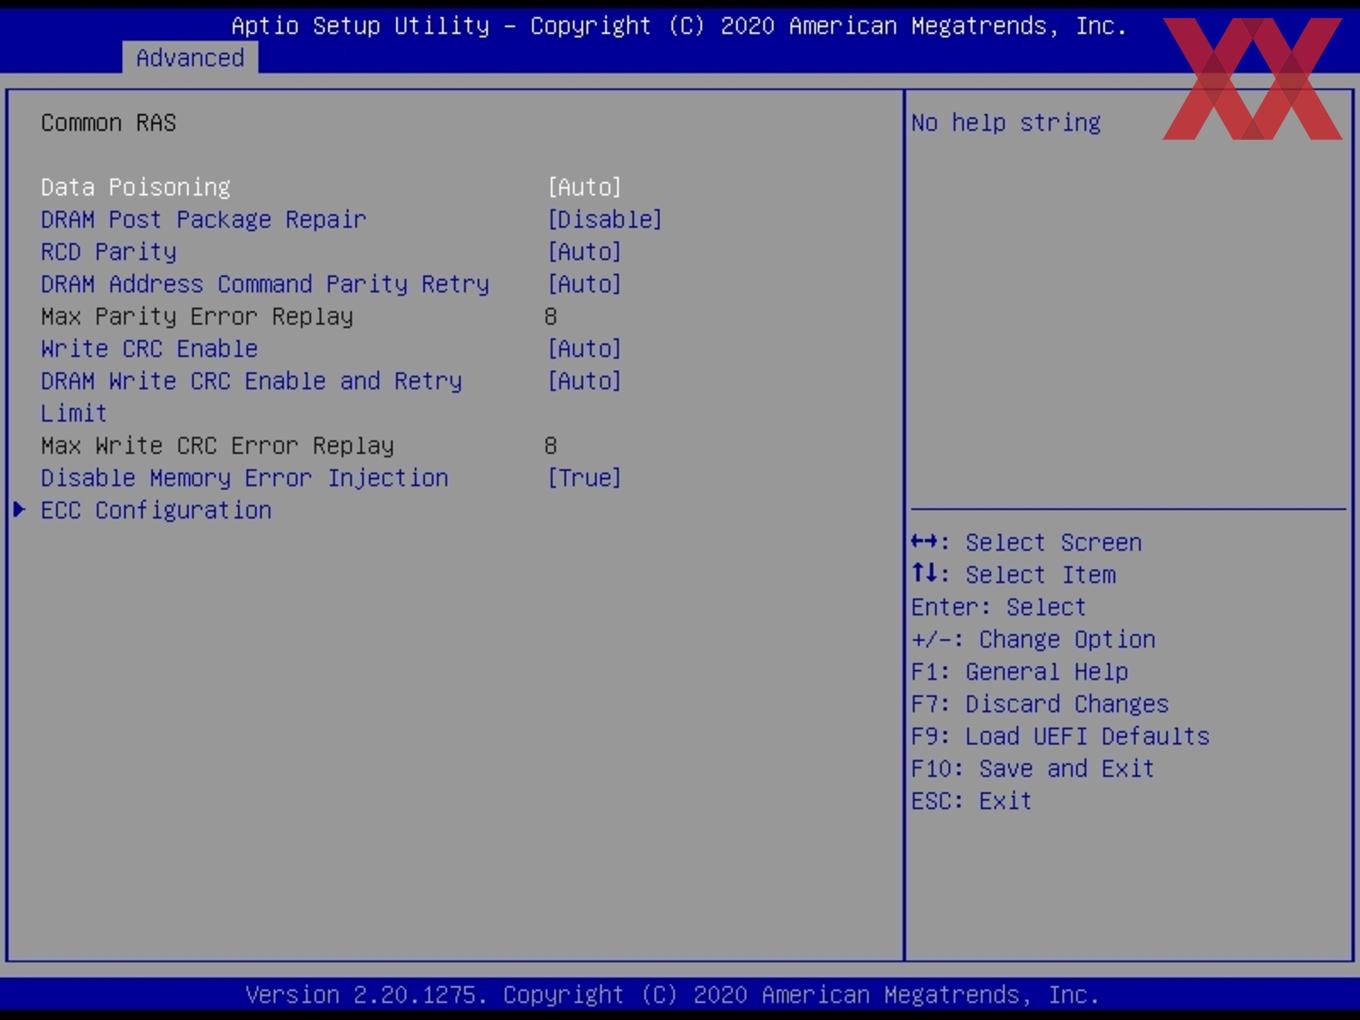1360x1020 pixels.
Task: Open RCD Parity [Auto] value
Action: 585,251
